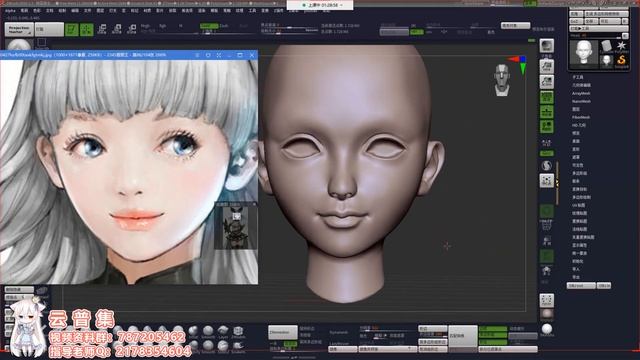640x360 pixels.
Task: Click the Zoom canvas icon on right shelf
Action: [x=547, y=82]
